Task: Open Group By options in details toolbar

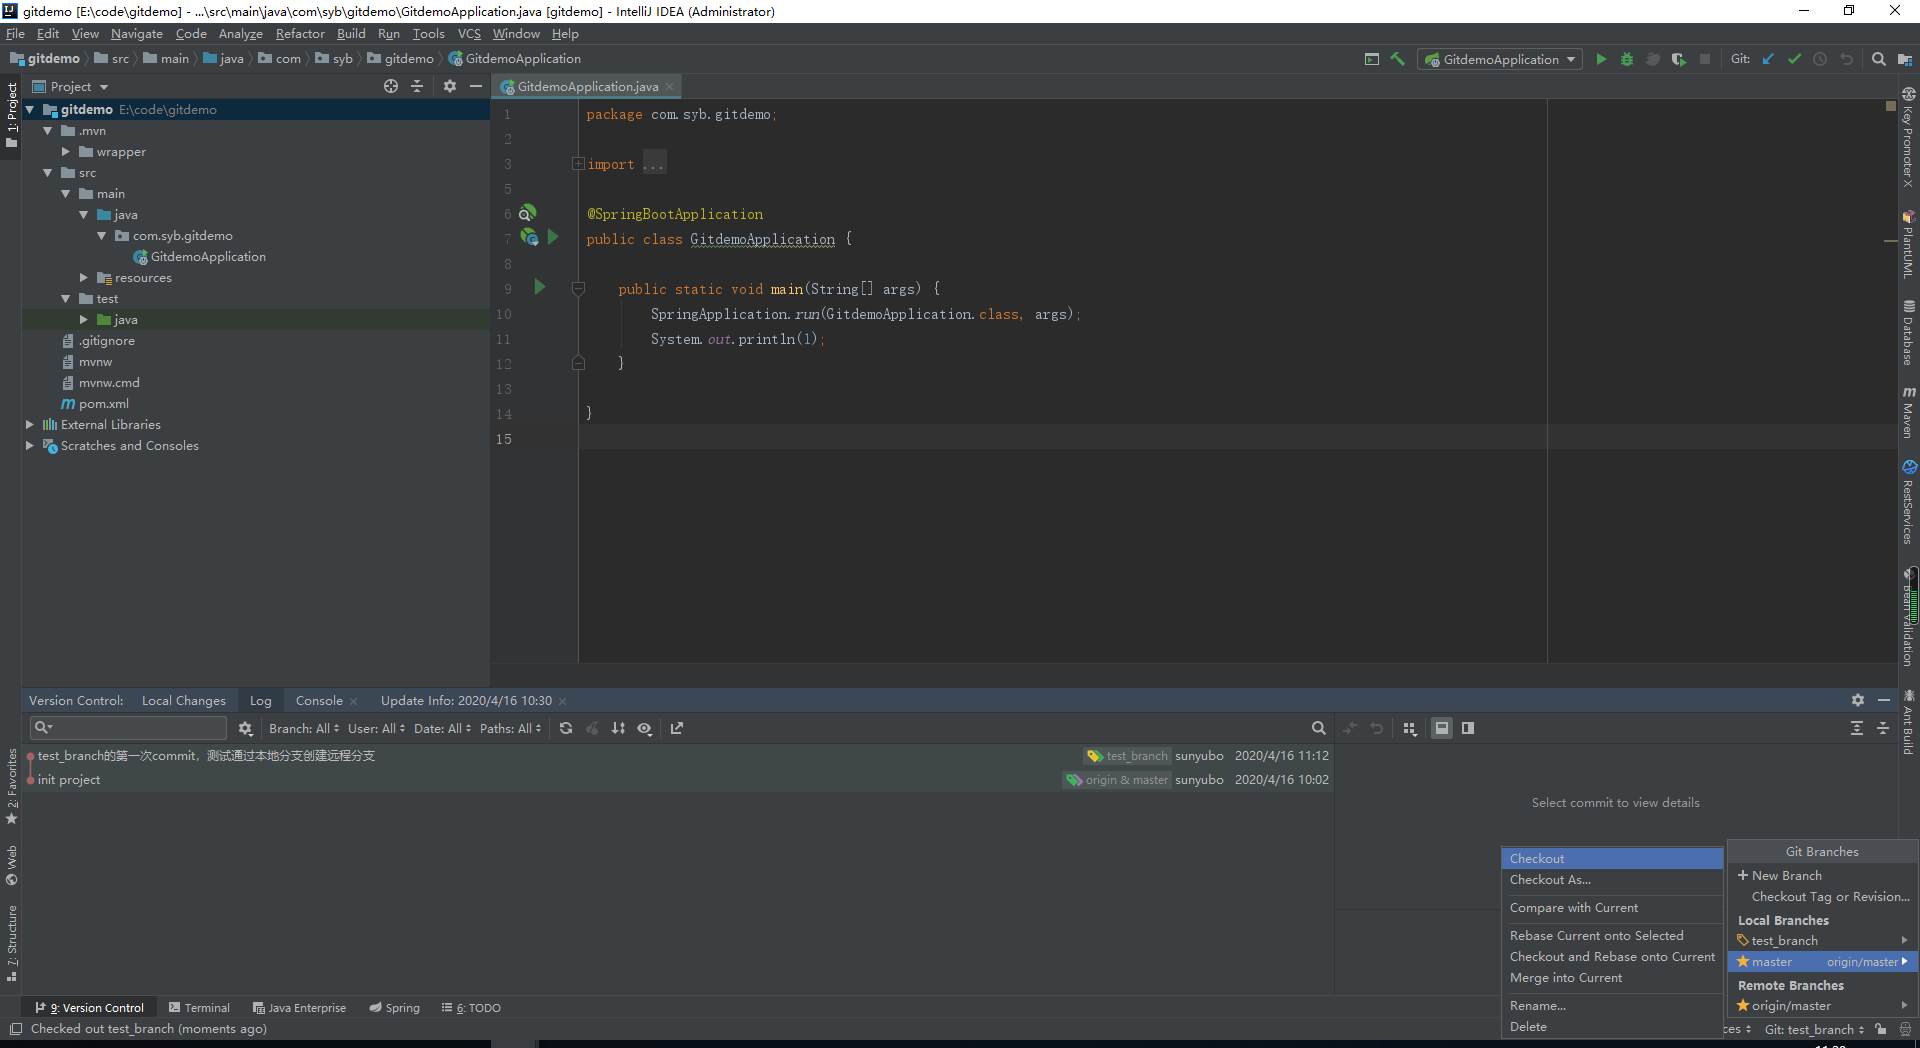Action: [1410, 728]
